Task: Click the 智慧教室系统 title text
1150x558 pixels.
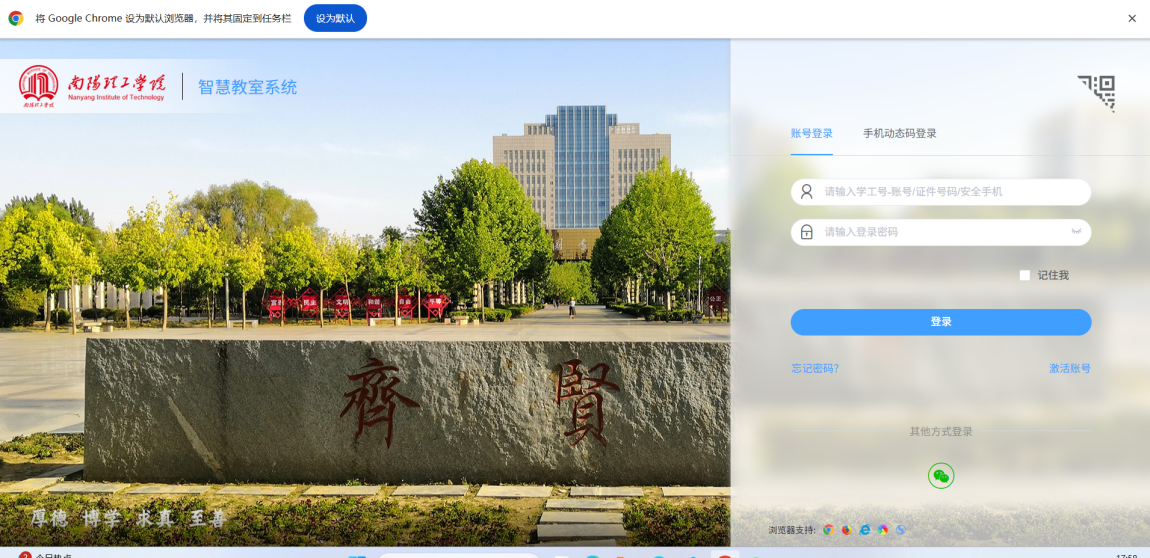Action: [x=247, y=87]
